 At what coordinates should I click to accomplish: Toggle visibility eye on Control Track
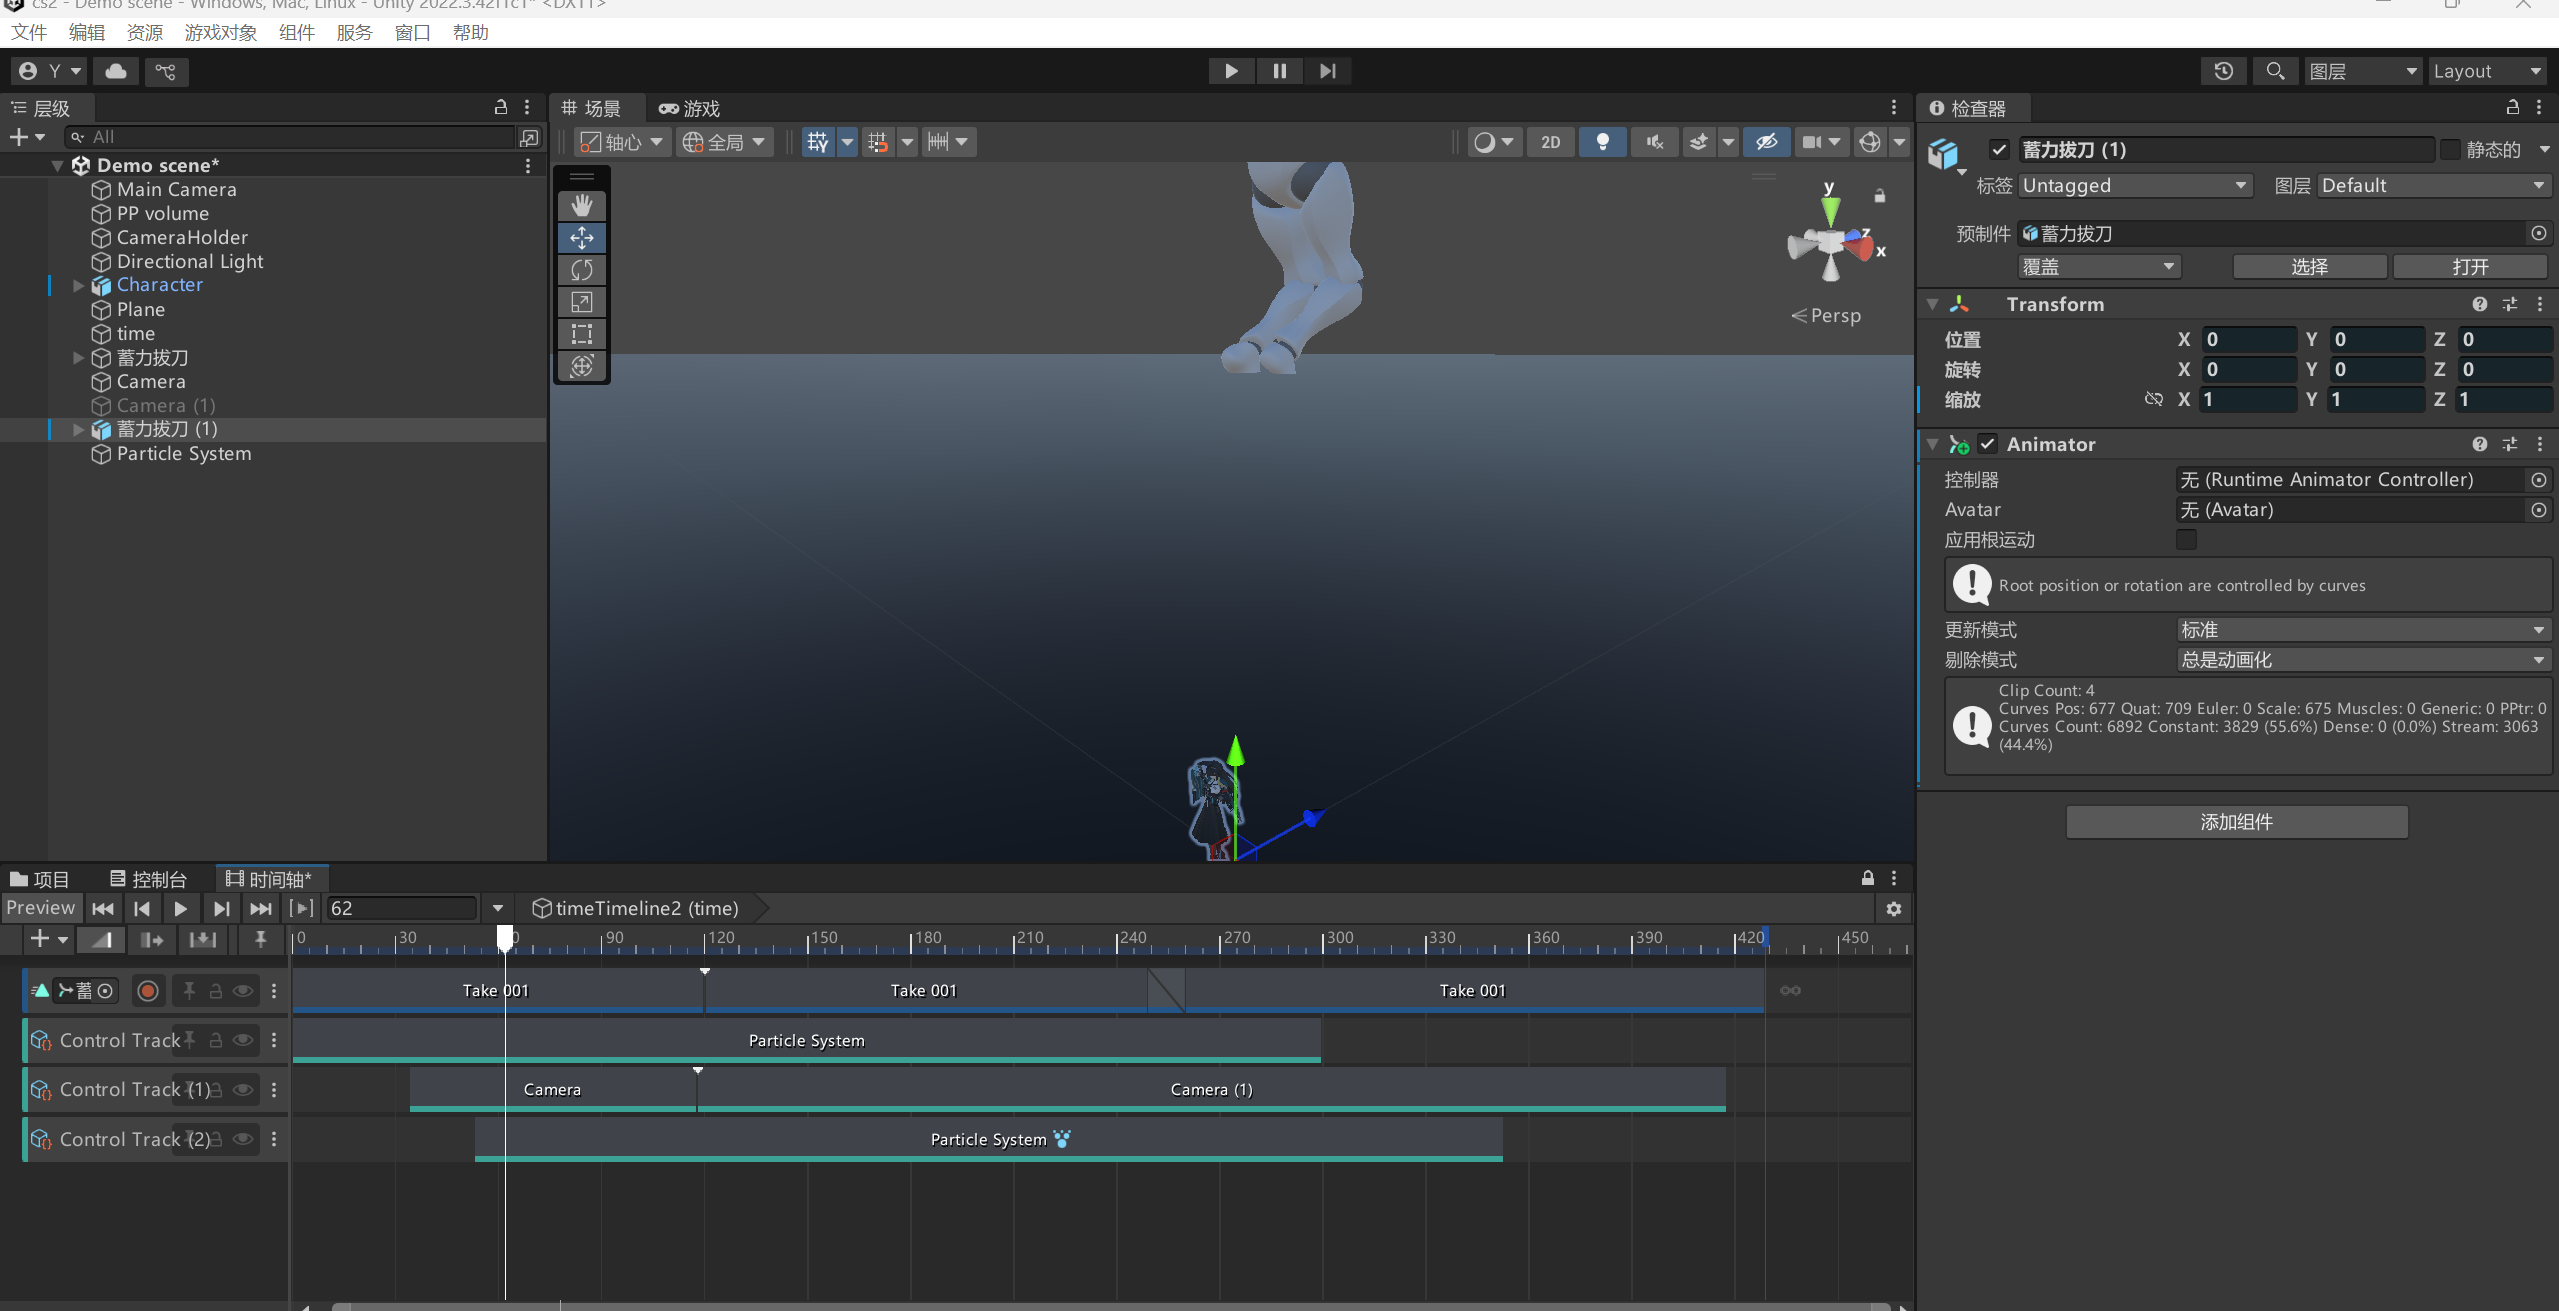pos(243,1041)
